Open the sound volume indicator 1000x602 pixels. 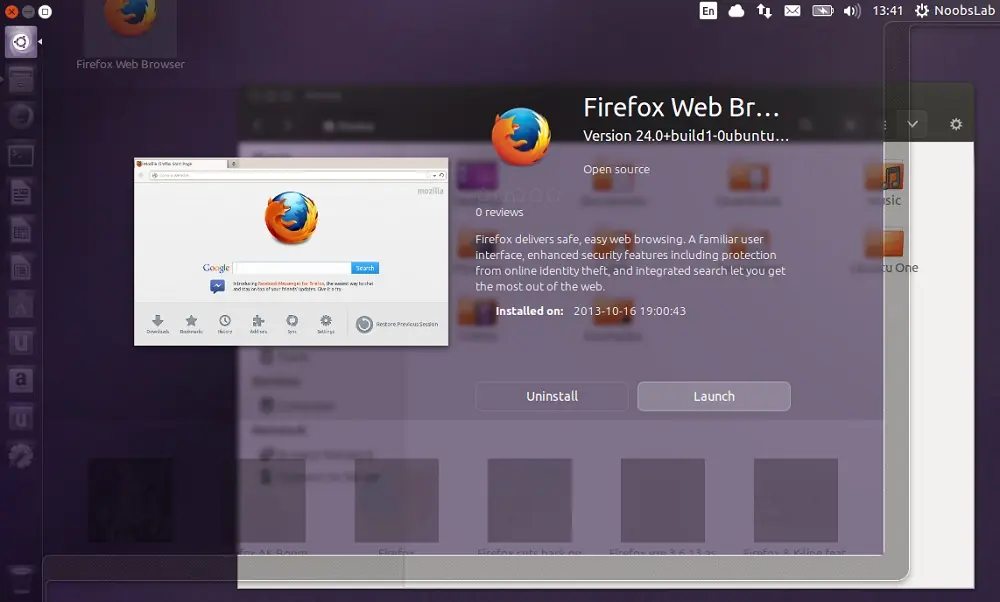click(851, 11)
